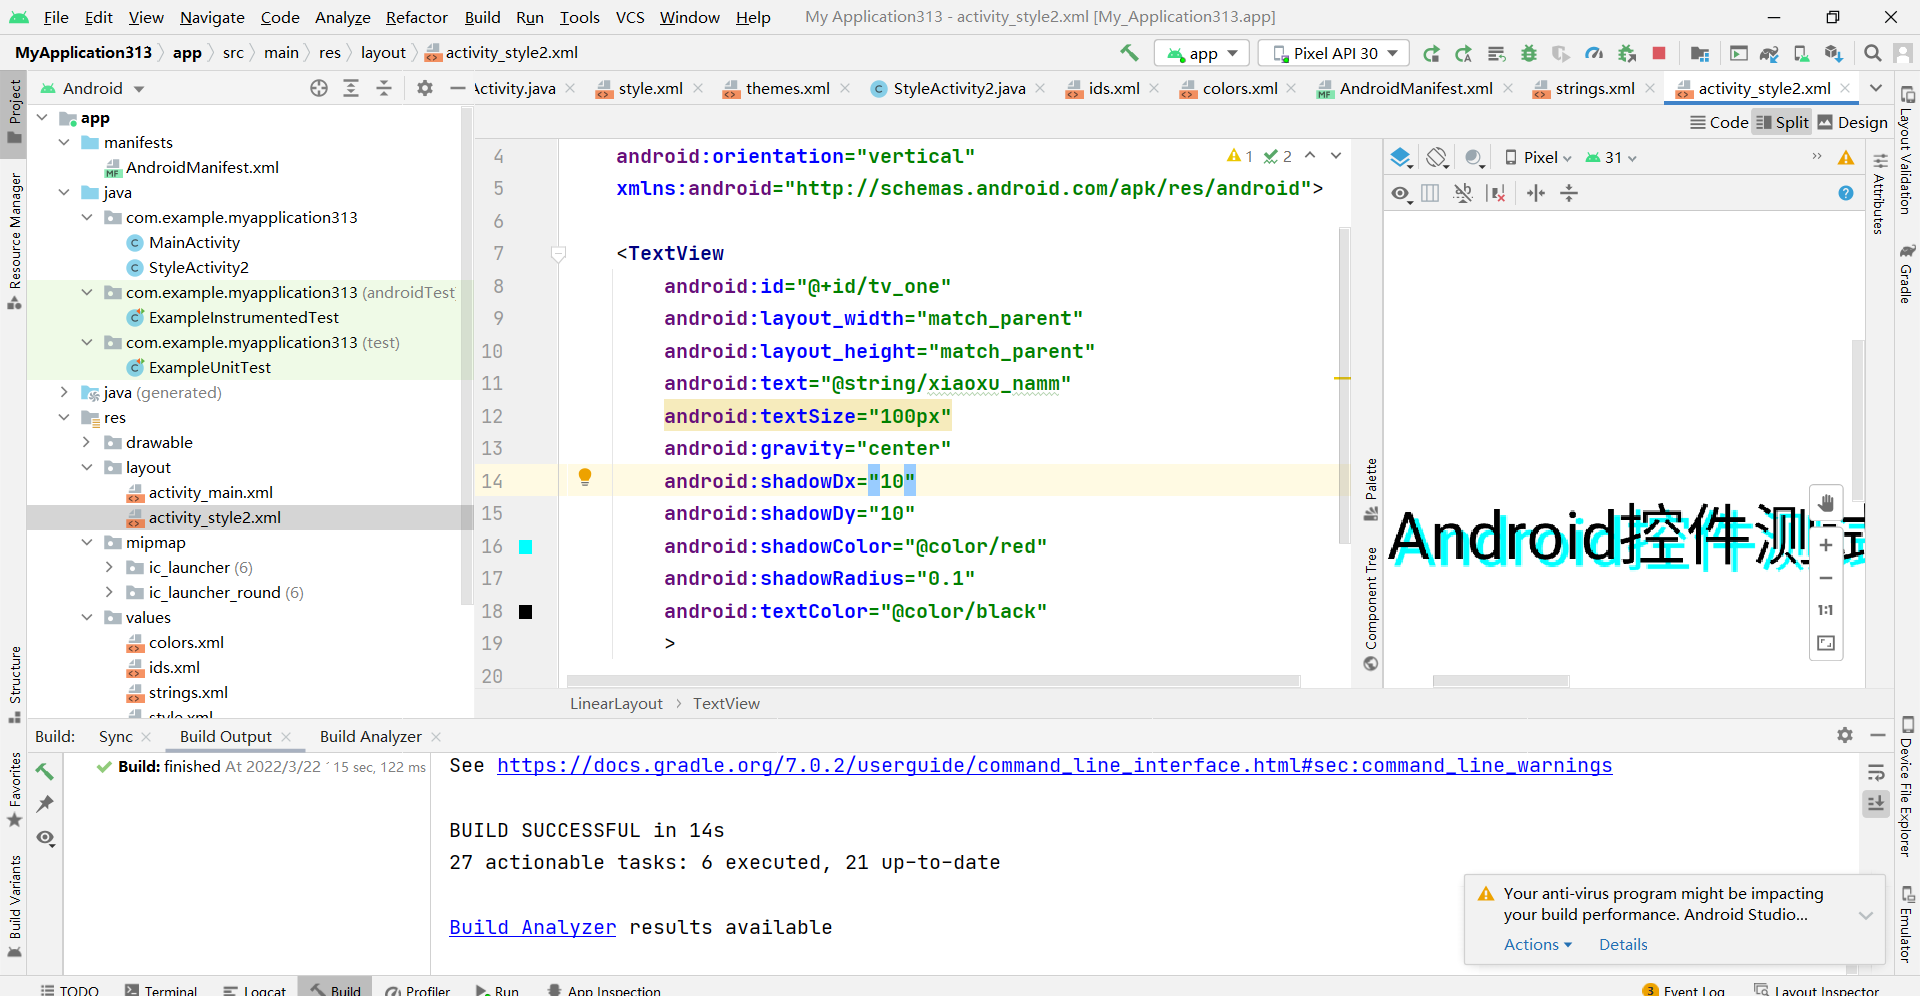Viewport: 1920px width, 996px height.
Task: Click Actions in antivirus notification
Action: [1537, 944]
